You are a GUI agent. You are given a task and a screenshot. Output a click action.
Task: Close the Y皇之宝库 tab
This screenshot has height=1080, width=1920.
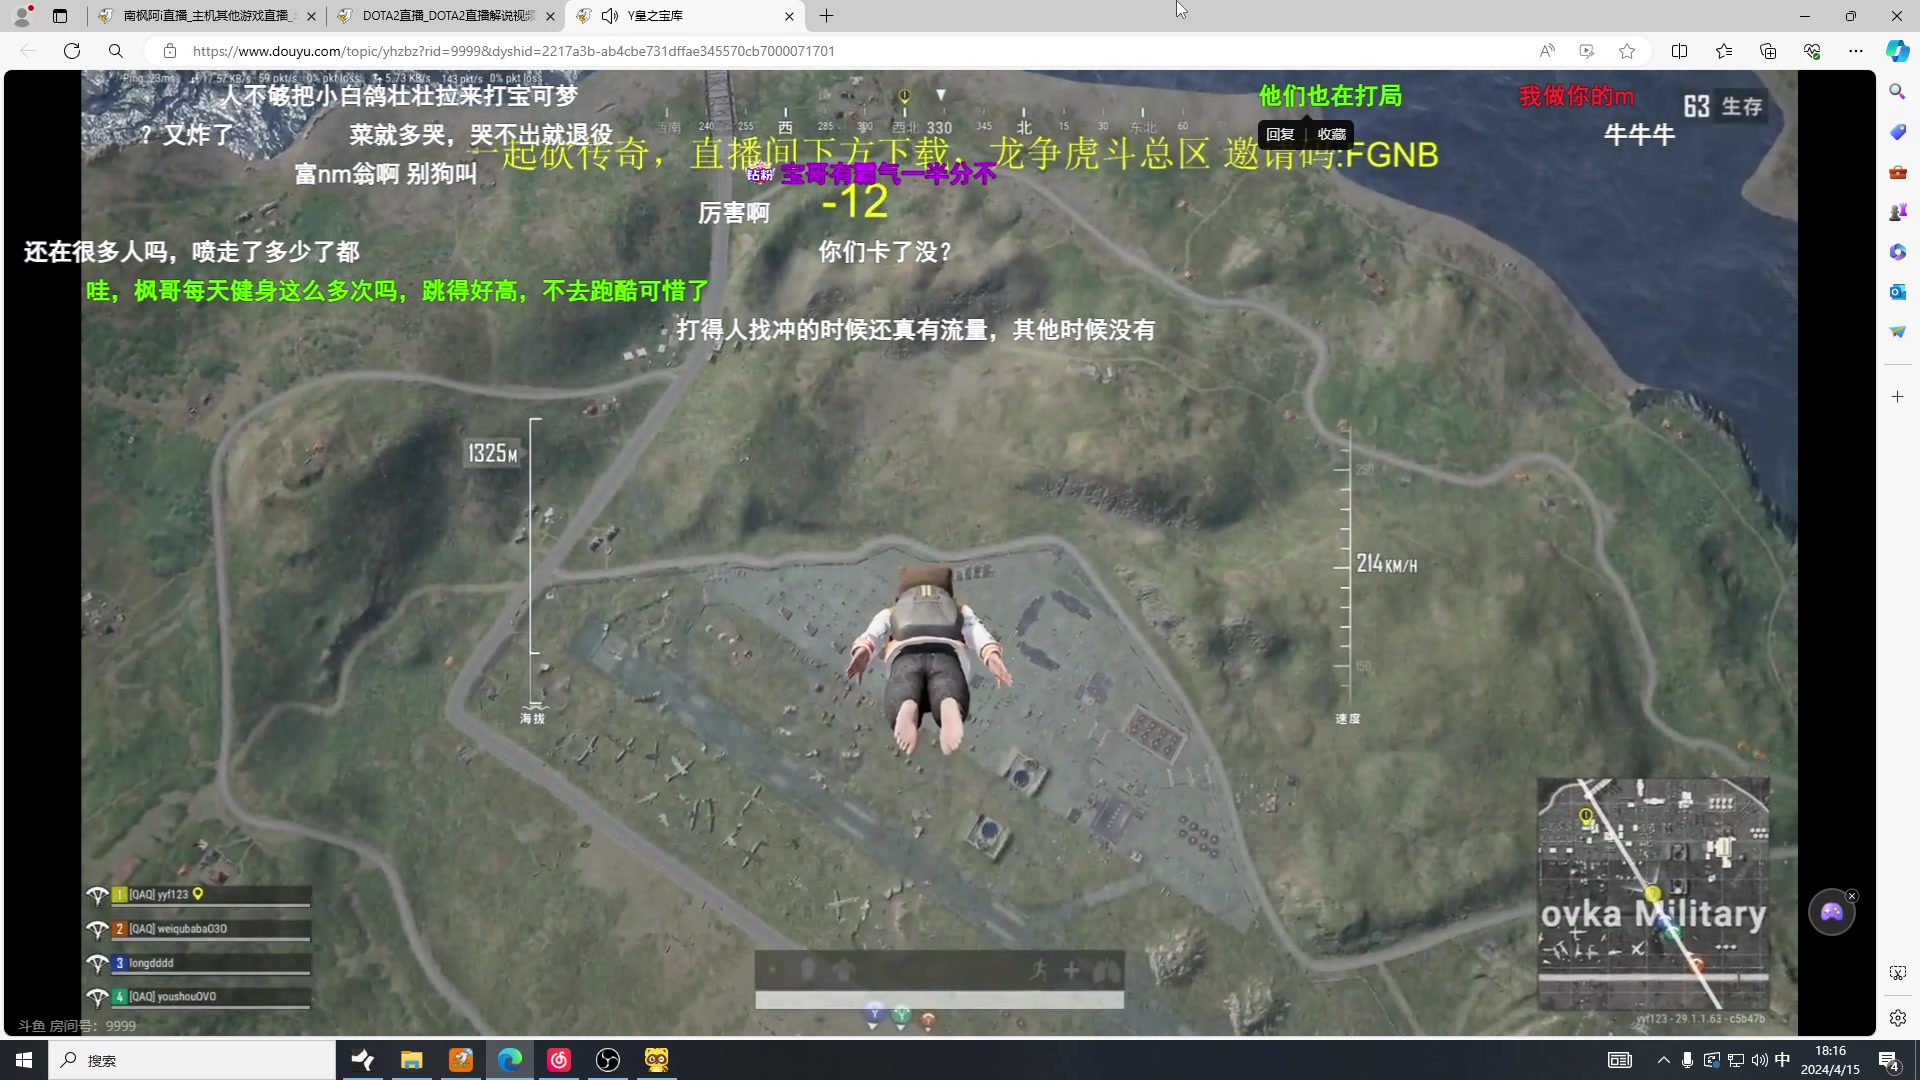789,16
